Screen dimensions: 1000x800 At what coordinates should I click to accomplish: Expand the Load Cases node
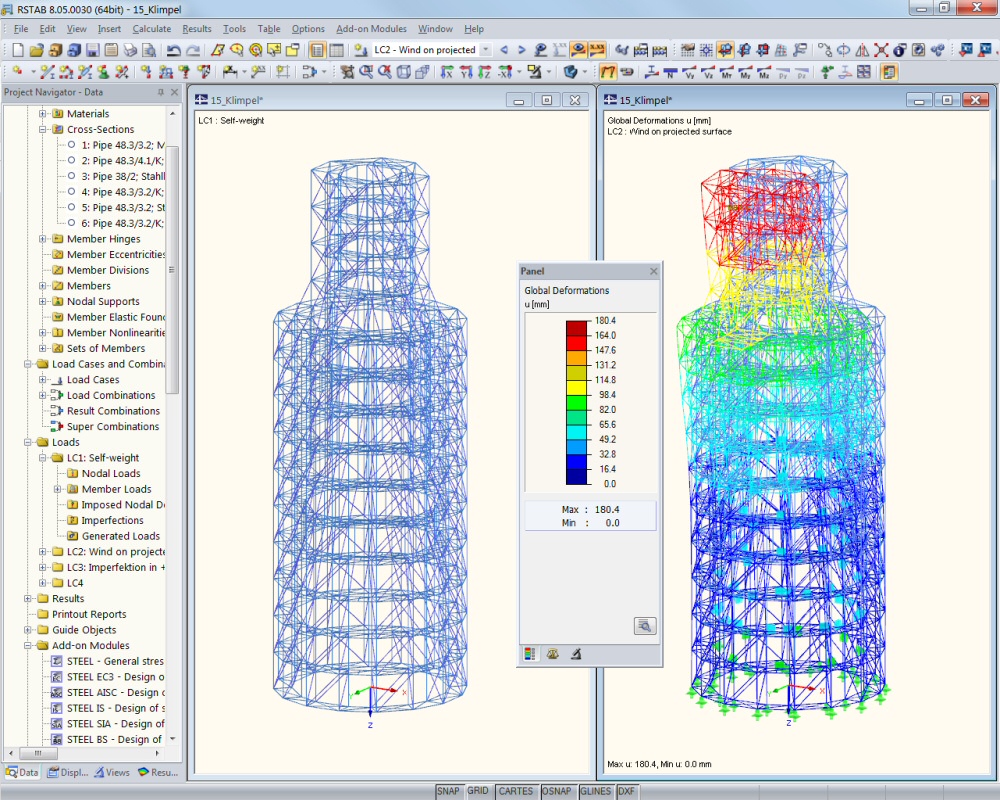(x=43, y=380)
